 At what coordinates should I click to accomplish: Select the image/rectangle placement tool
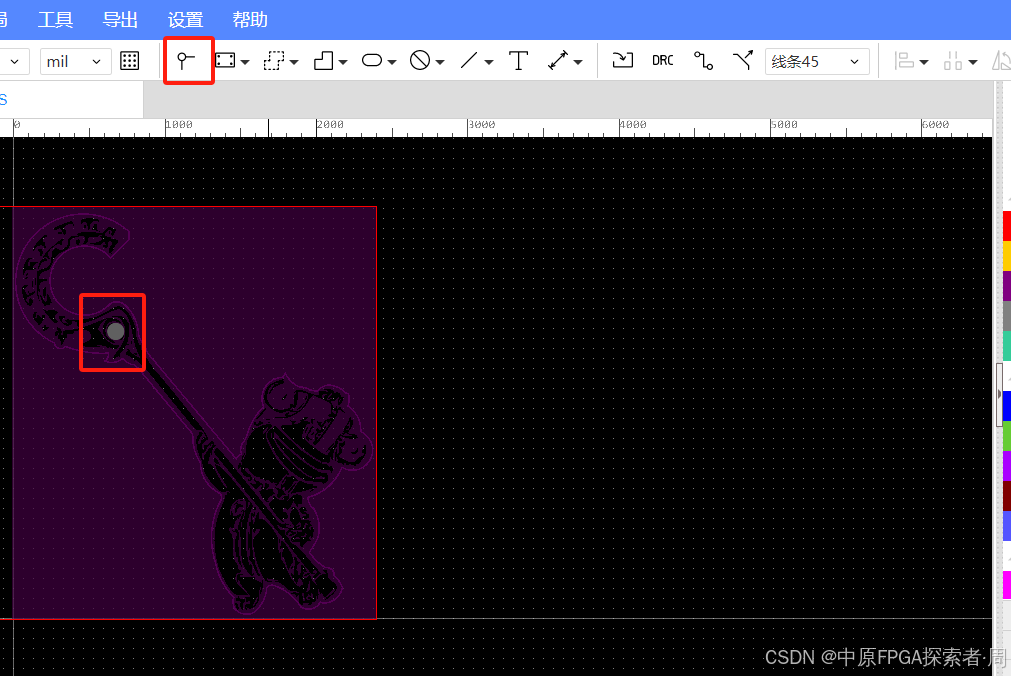click(x=225, y=61)
